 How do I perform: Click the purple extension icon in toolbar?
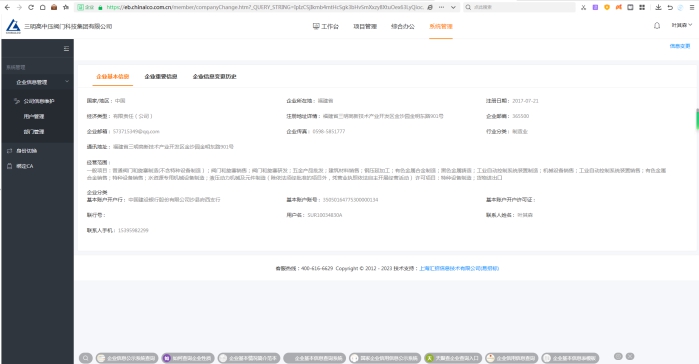click(x=595, y=7)
